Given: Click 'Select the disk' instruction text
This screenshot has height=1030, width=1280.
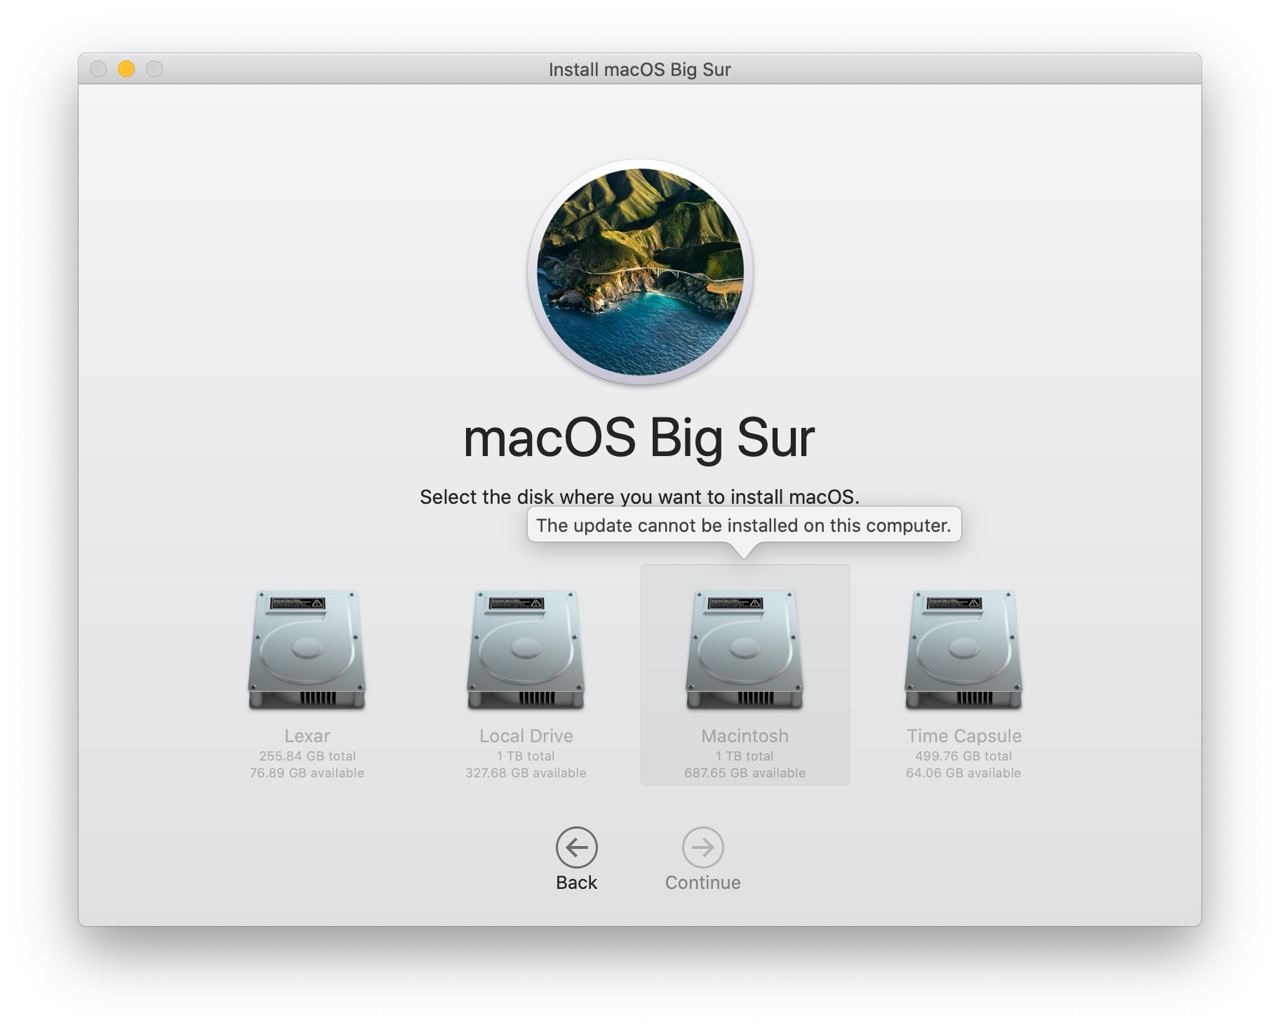Looking at the screenshot, I should point(640,497).
